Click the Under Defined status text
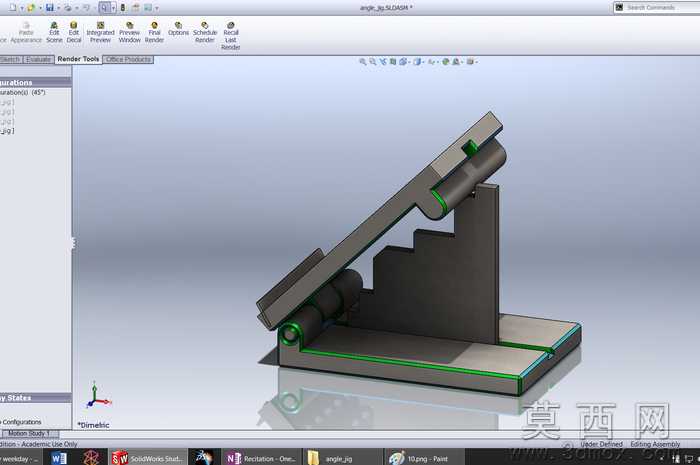This screenshot has width=700, height=465. [x=601, y=444]
